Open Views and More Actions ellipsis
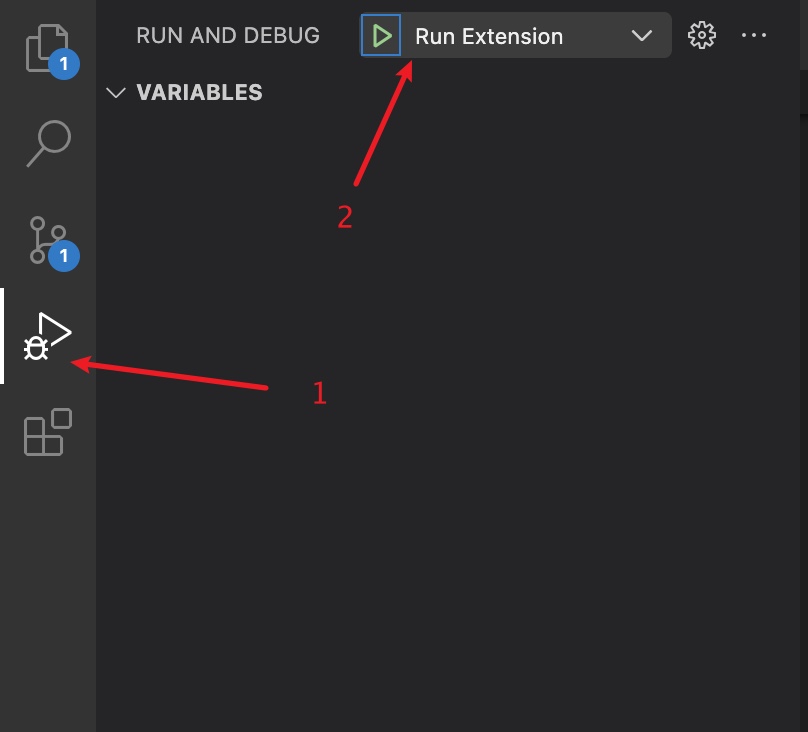Screen dimensions: 808x732 tap(753, 36)
